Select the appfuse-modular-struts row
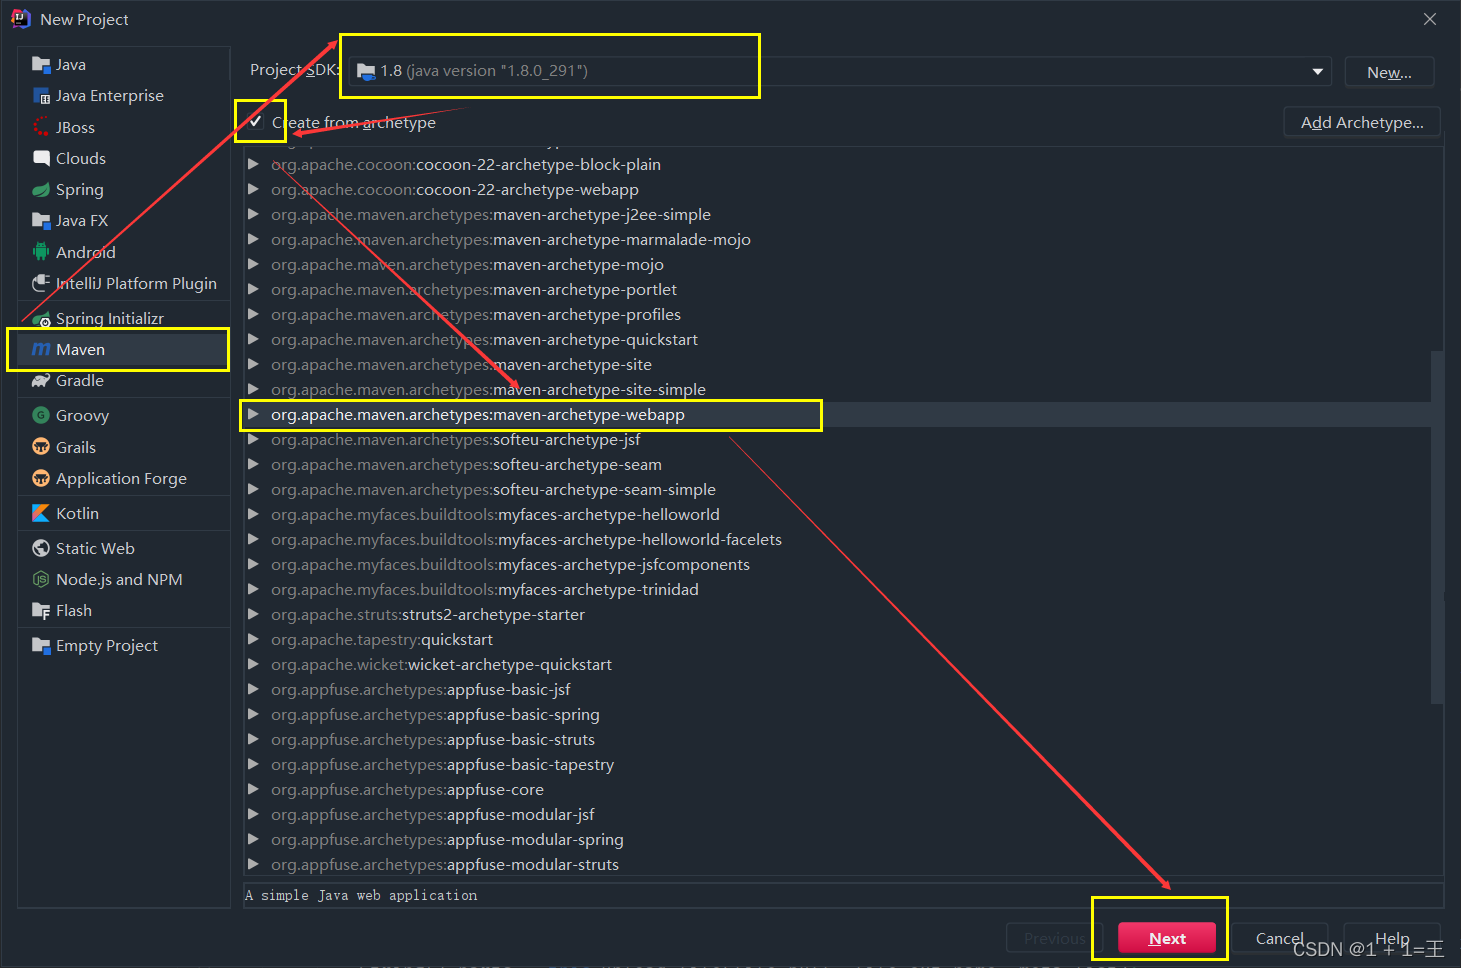This screenshot has width=1461, height=968. pos(837,864)
